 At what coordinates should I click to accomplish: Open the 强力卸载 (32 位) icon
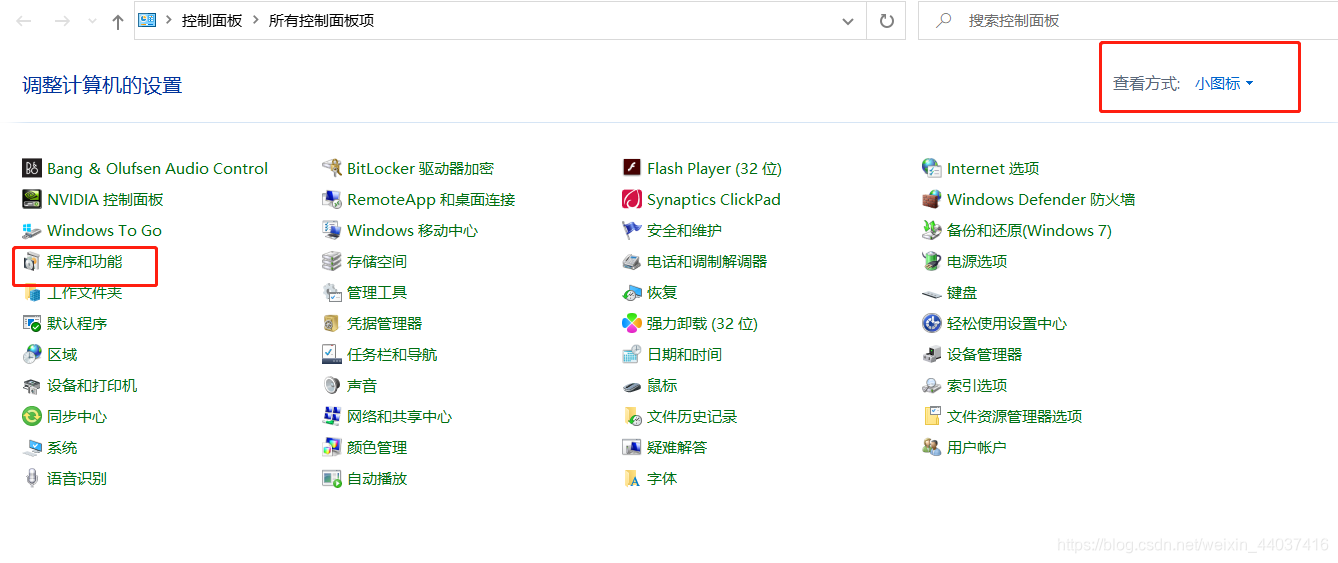[632, 323]
